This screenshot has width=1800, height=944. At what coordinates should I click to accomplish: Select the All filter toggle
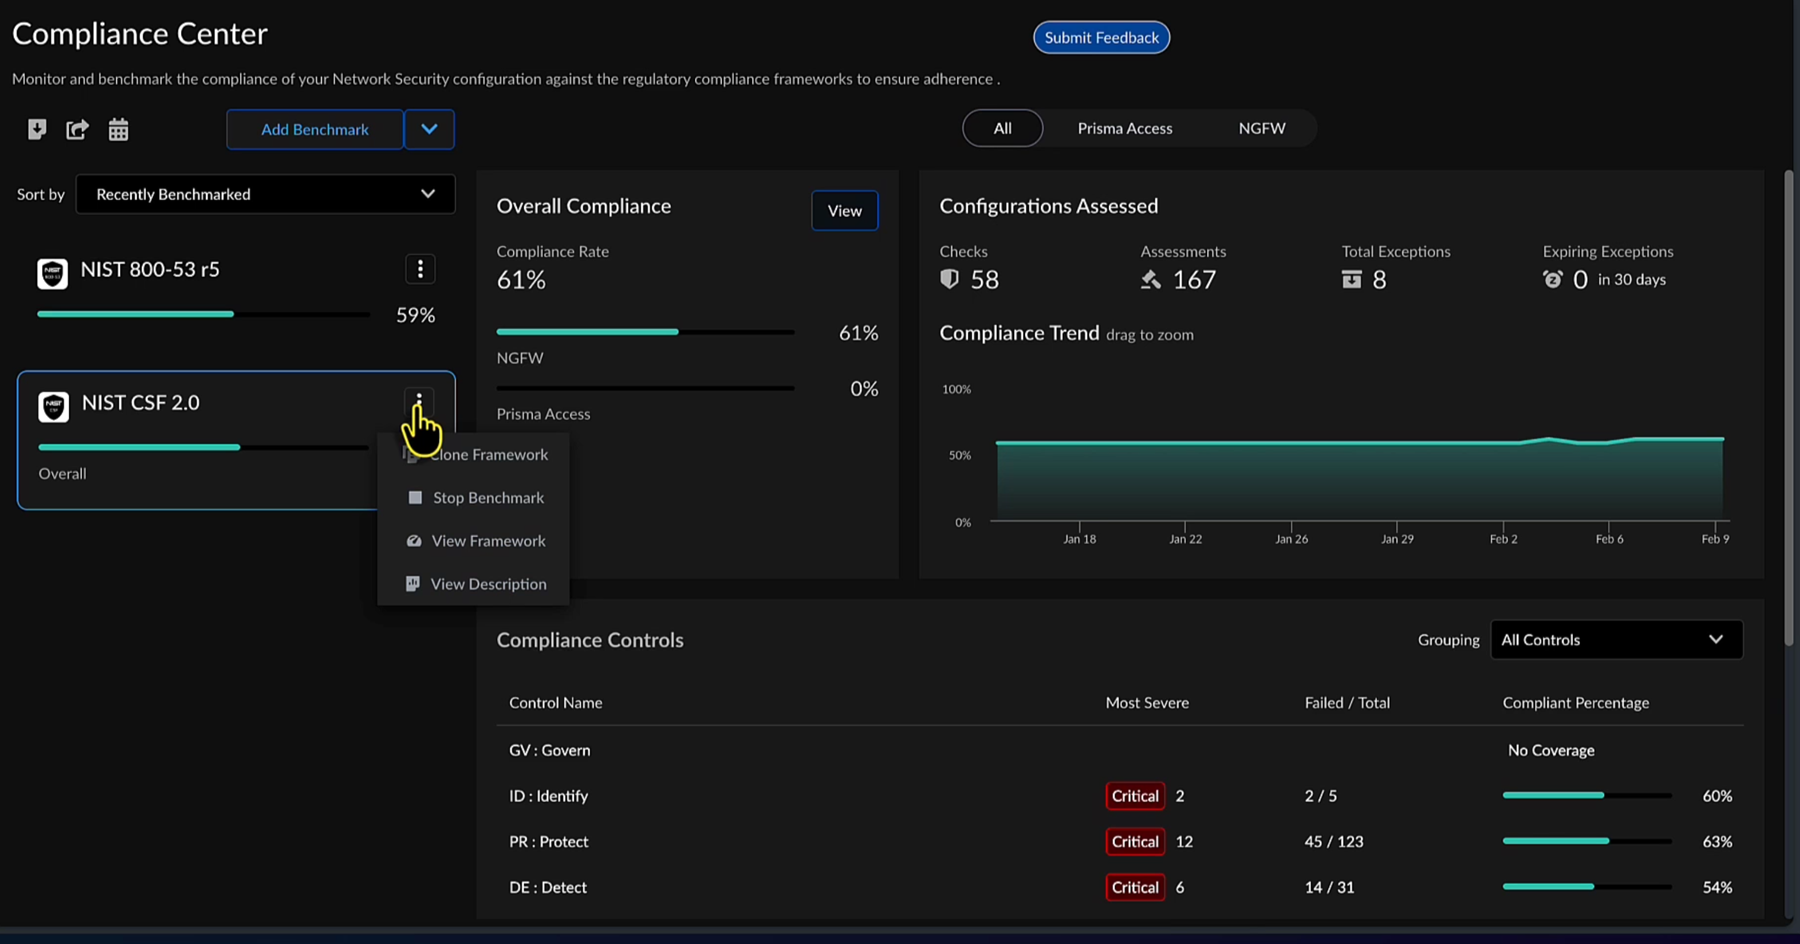click(1002, 128)
